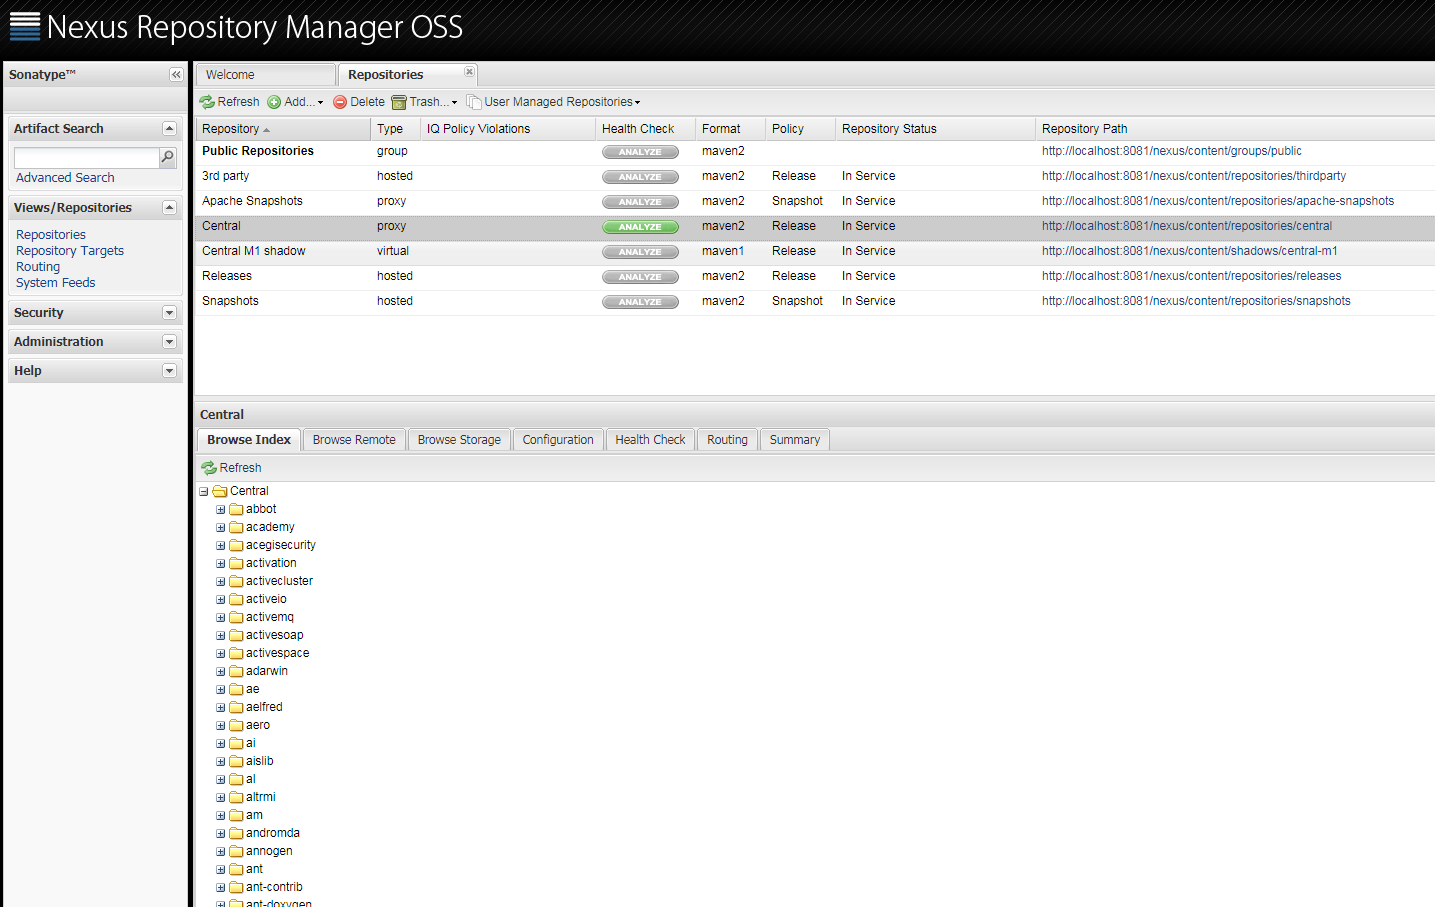
Task: Close the Repositories tab with its X
Action: coord(469,72)
